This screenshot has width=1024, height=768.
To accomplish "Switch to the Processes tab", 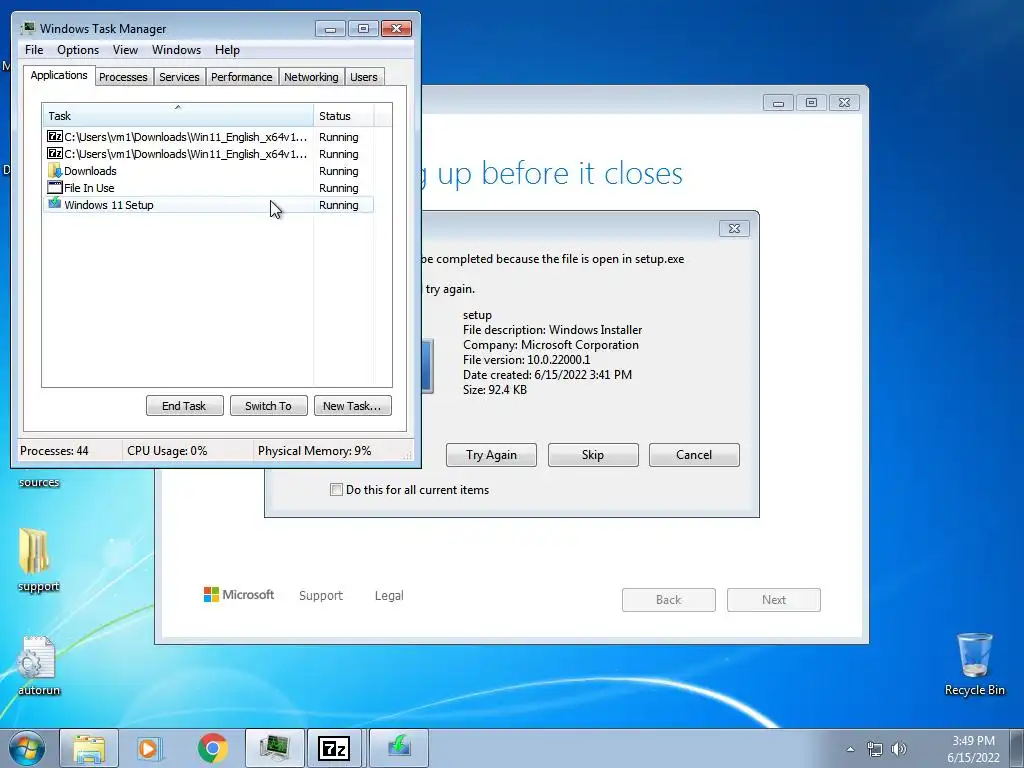I will pos(123,77).
